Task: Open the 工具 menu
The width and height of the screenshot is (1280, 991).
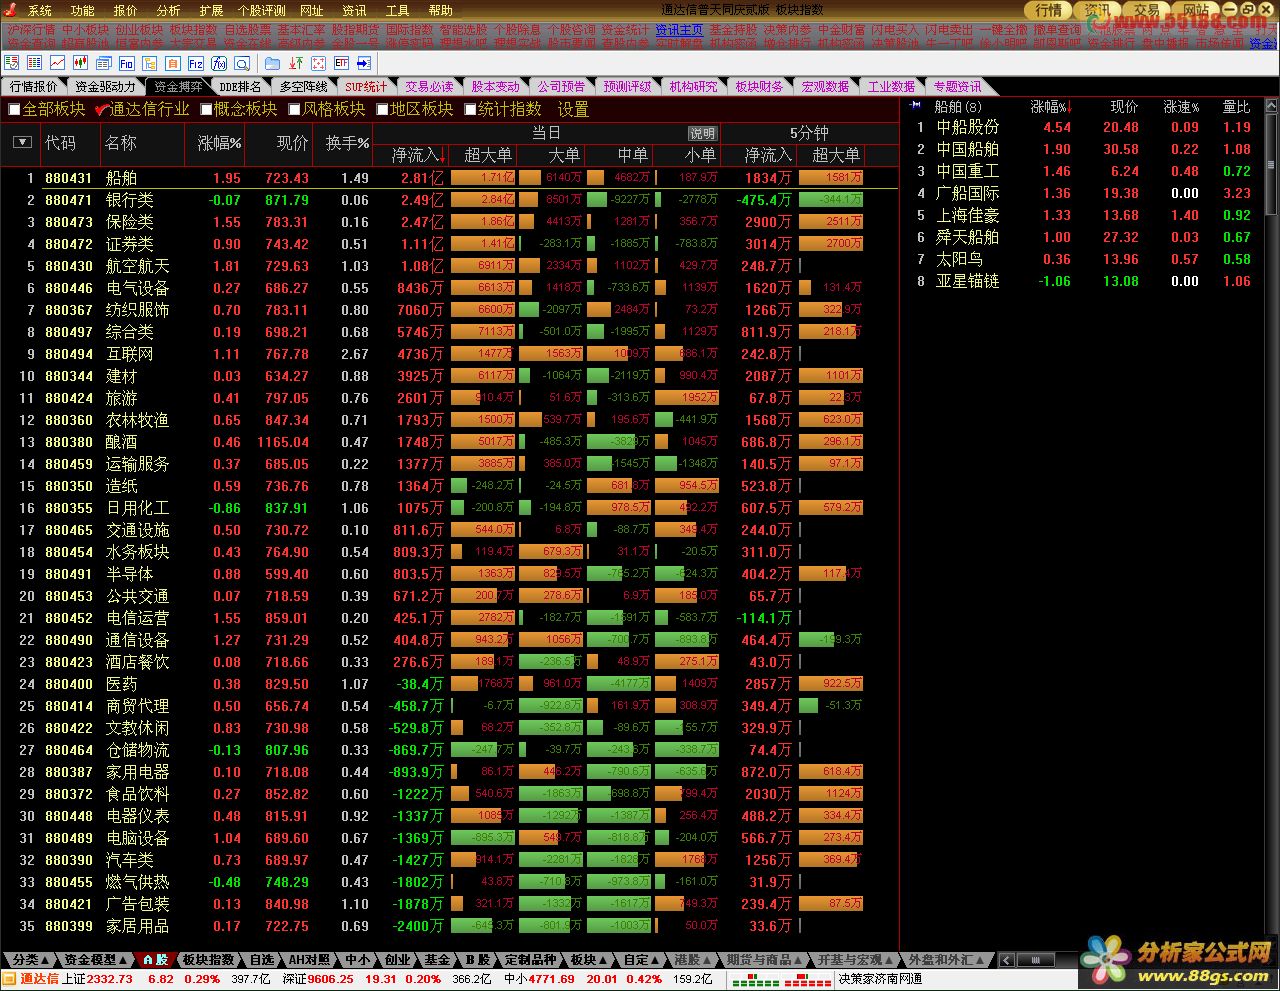Action: (398, 10)
